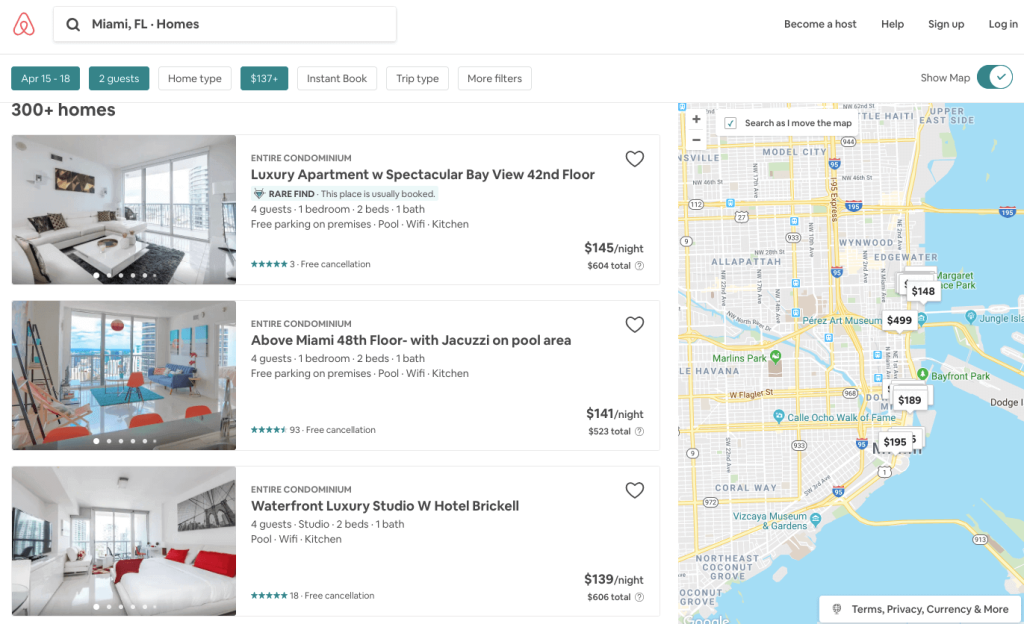Open the Instant Book filter
Viewport: 1024px width, 624px height.
coord(337,78)
